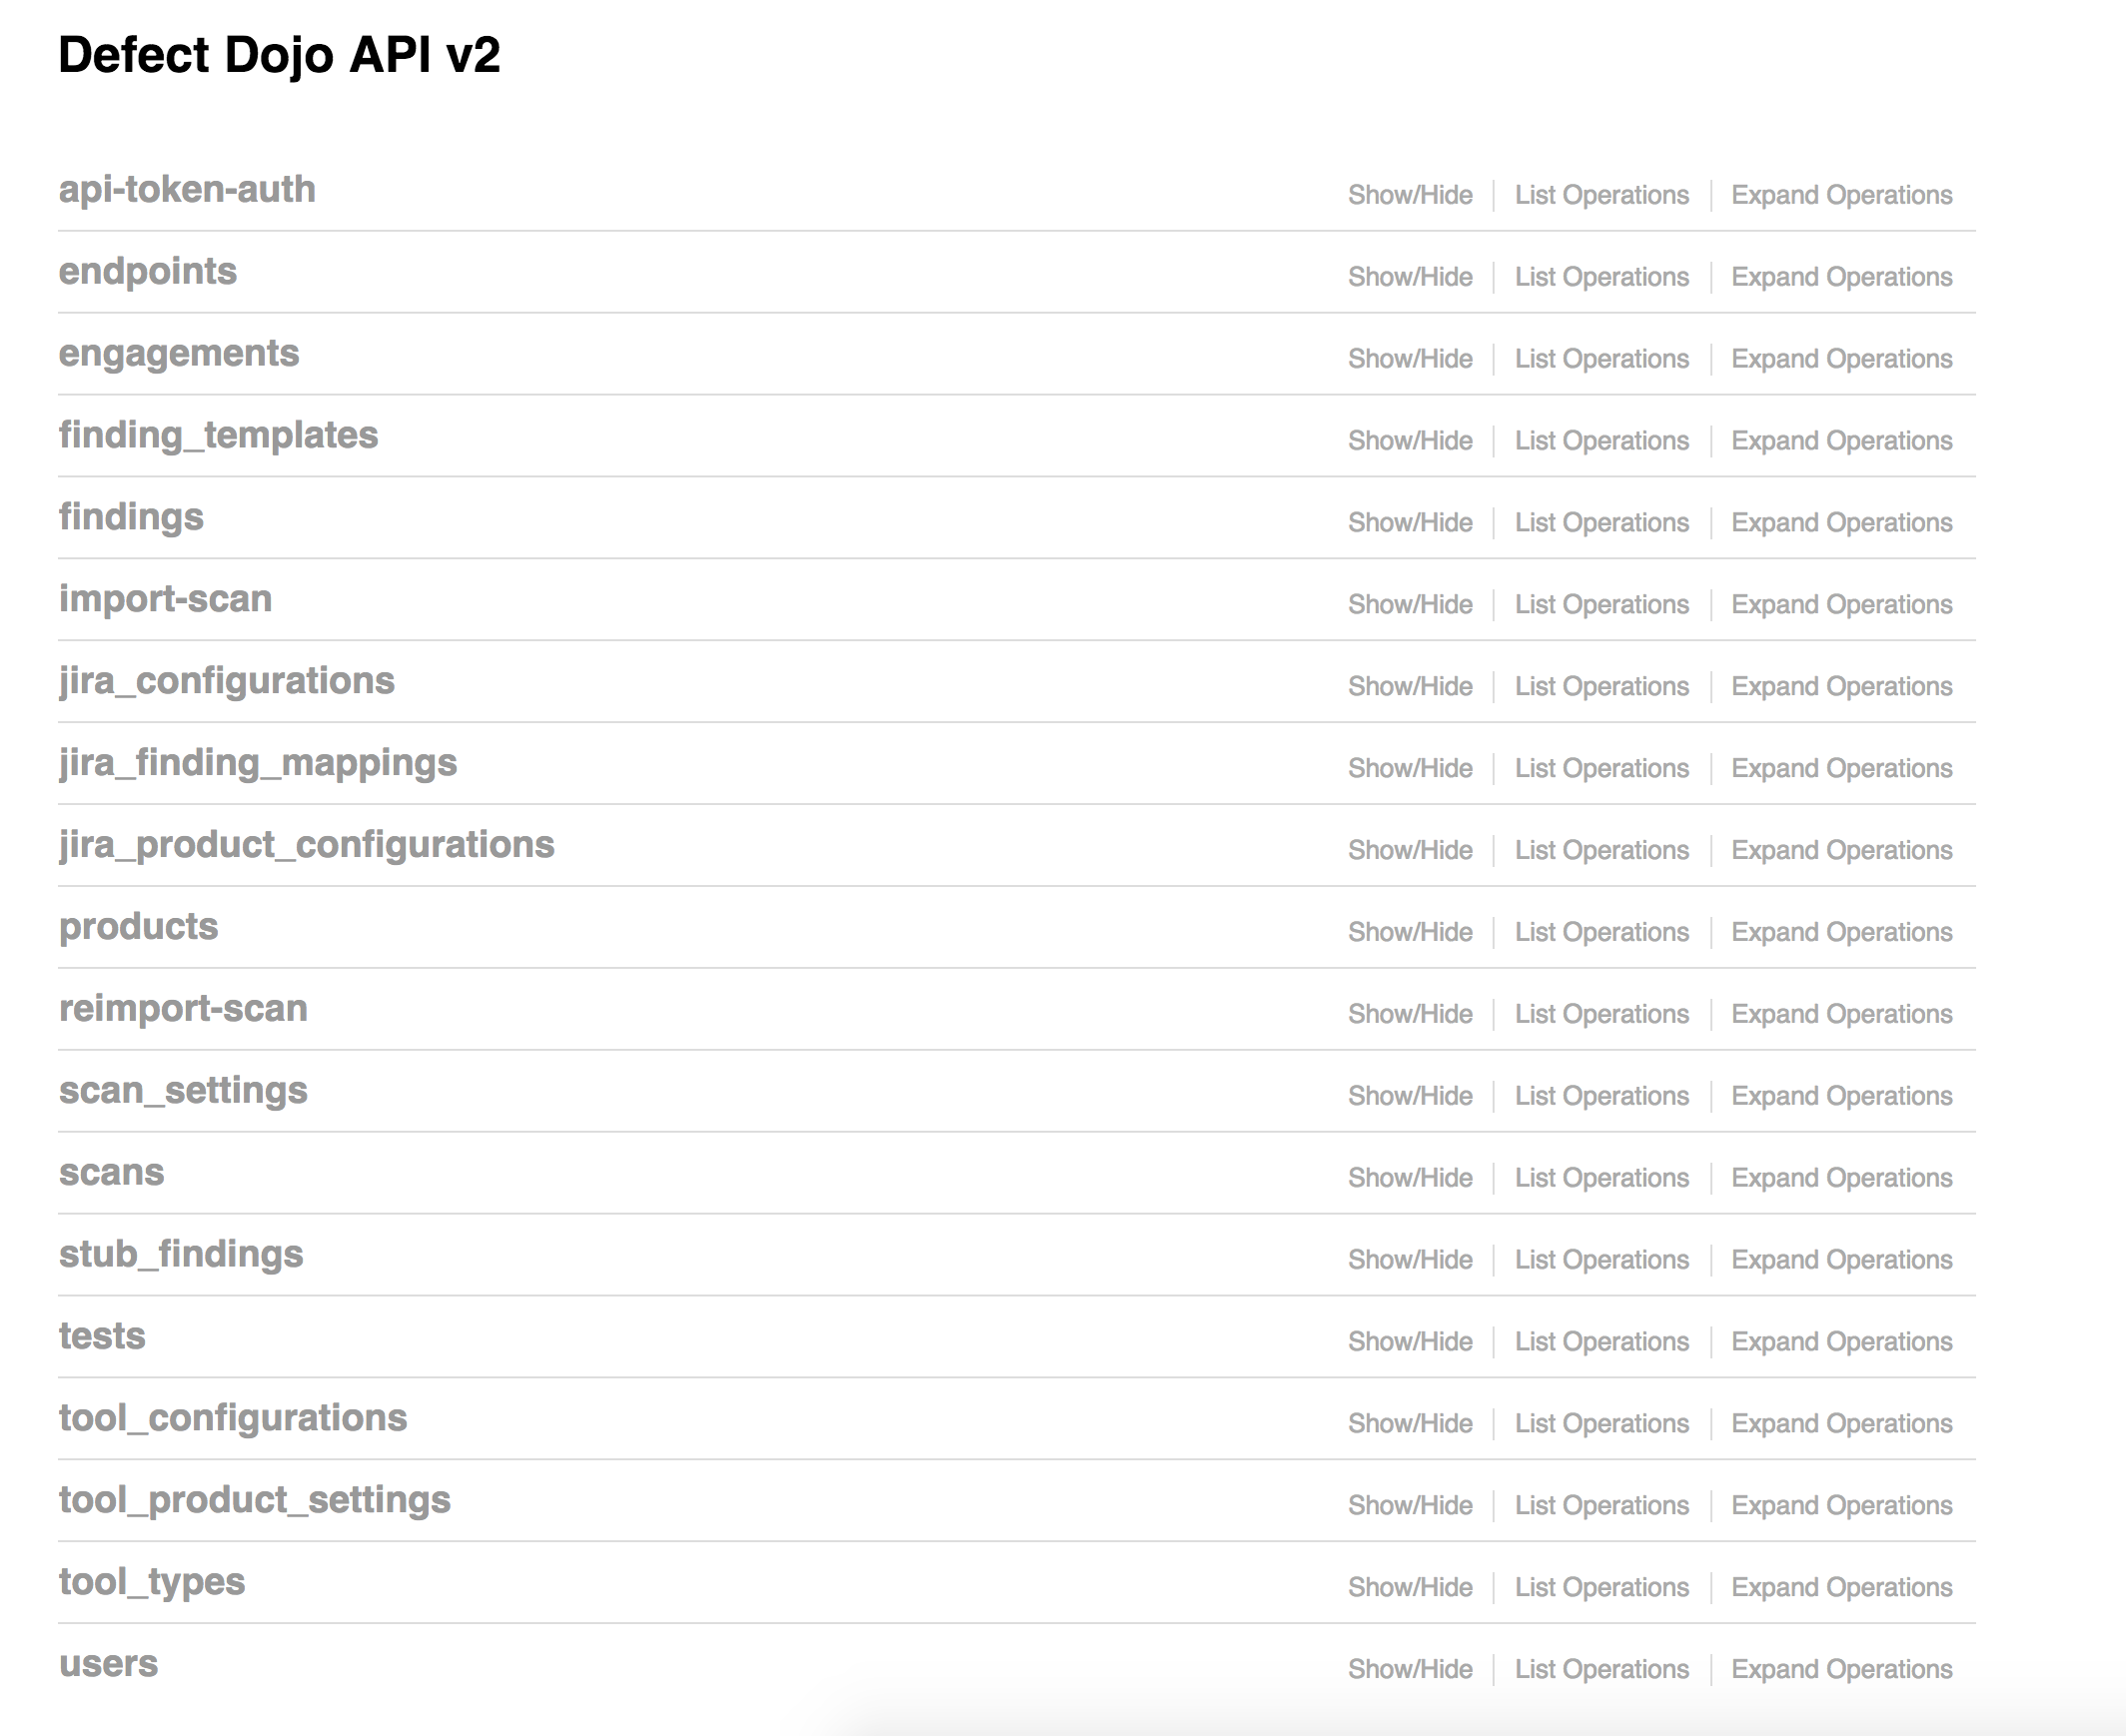Expand Operations for jira_configurations
The height and width of the screenshot is (1736, 2126).
[1841, 687]
